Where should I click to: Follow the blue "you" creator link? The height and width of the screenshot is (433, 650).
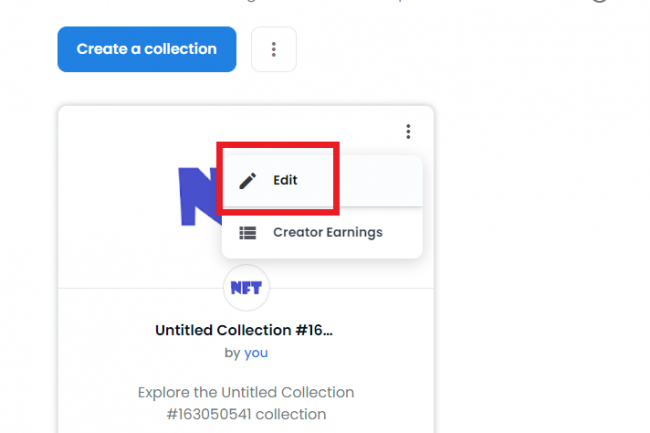click(x=256, y=353)
